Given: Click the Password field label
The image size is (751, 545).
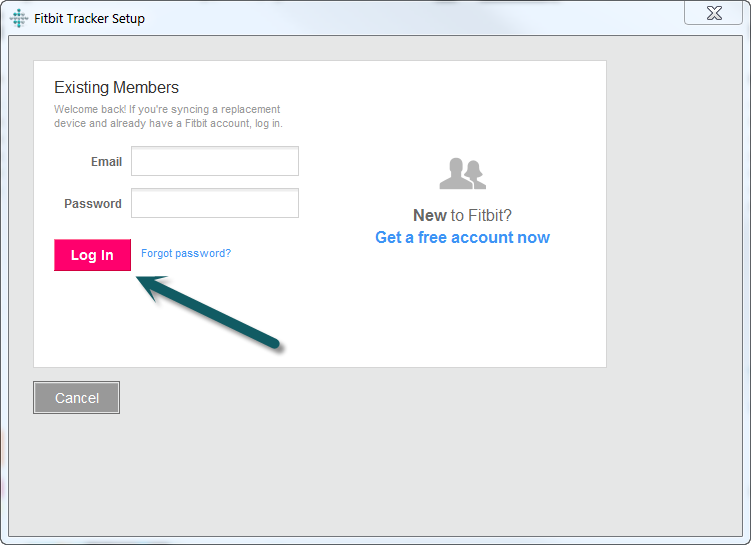Looking at the screenshot, I should (x=93, y=204).
